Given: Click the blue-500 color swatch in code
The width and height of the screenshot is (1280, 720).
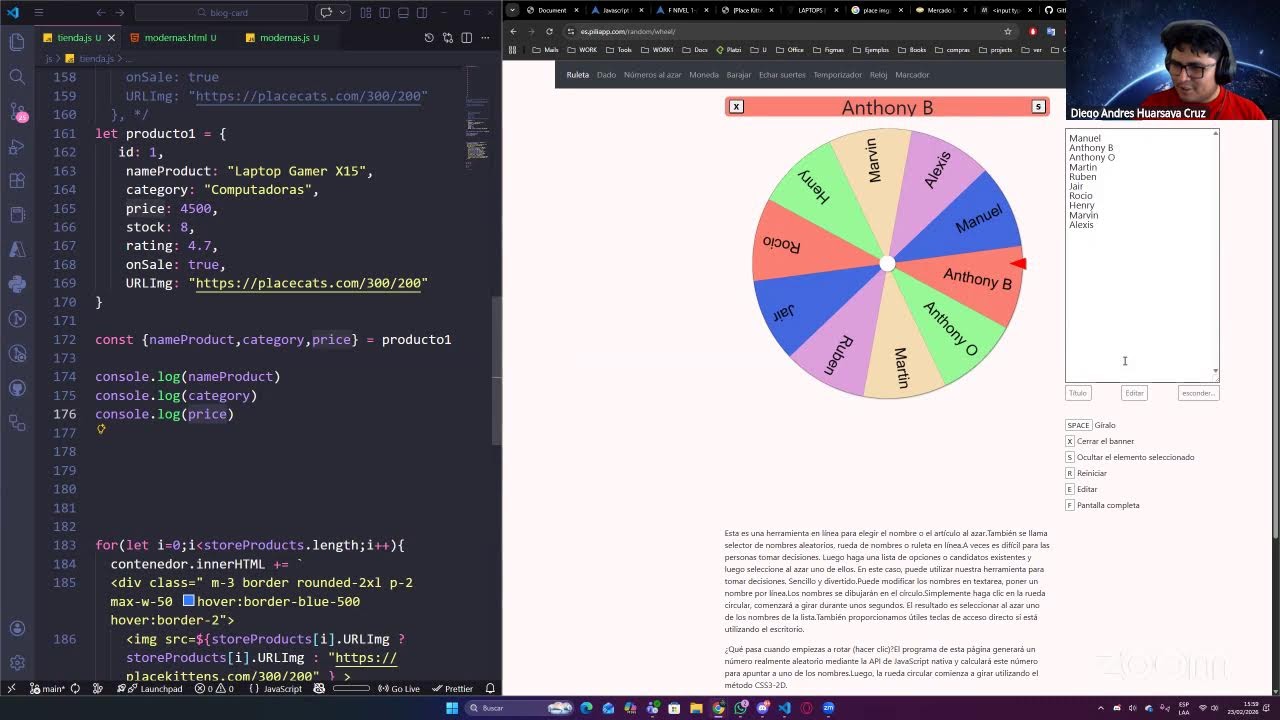Looking at the screenshot, I should 188,601.
